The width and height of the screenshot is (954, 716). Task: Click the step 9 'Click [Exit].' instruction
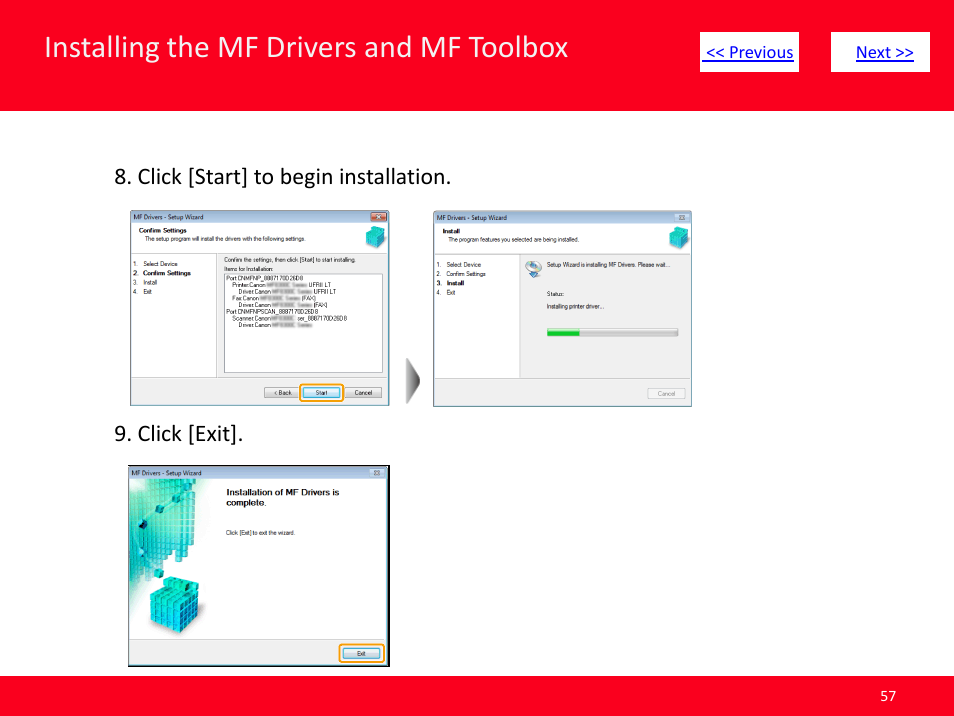tap(178, 434)
